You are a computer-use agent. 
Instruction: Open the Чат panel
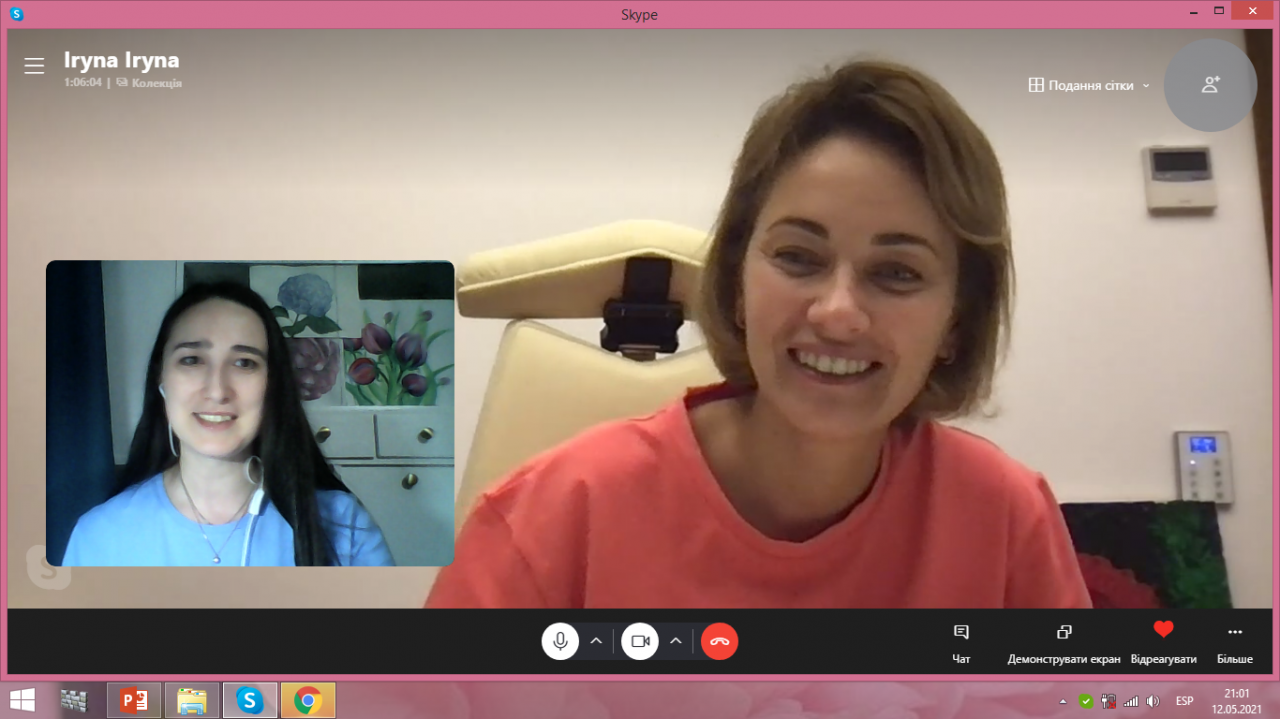[x=961, y=644]
